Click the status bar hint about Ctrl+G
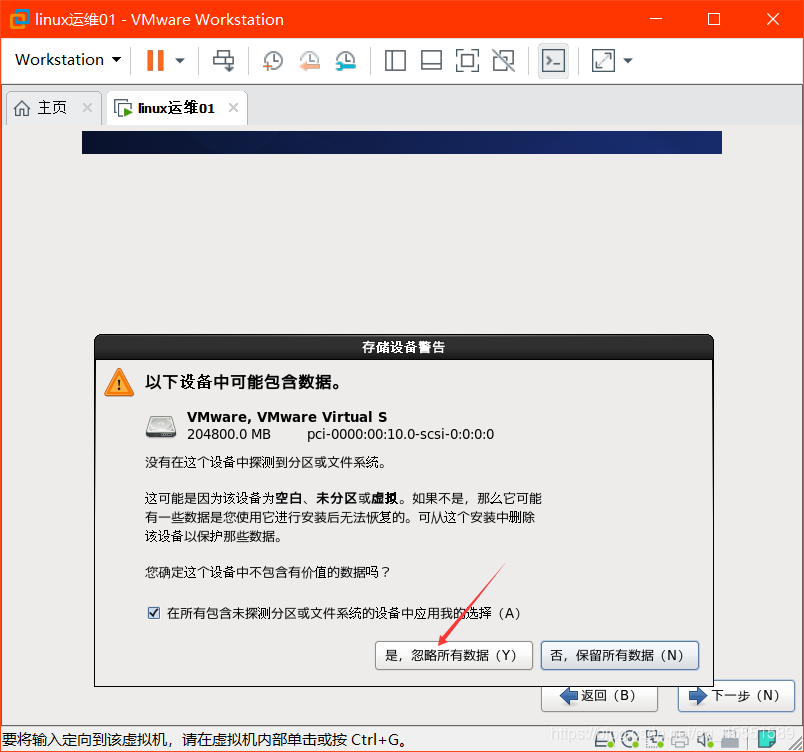The image size is (804, 752). tap(205, 740)
